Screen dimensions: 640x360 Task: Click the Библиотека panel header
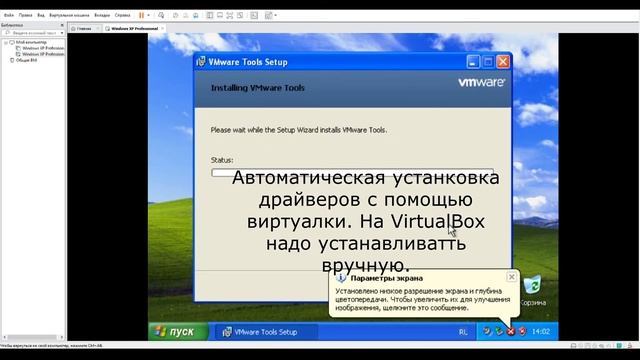click(33, 25)
